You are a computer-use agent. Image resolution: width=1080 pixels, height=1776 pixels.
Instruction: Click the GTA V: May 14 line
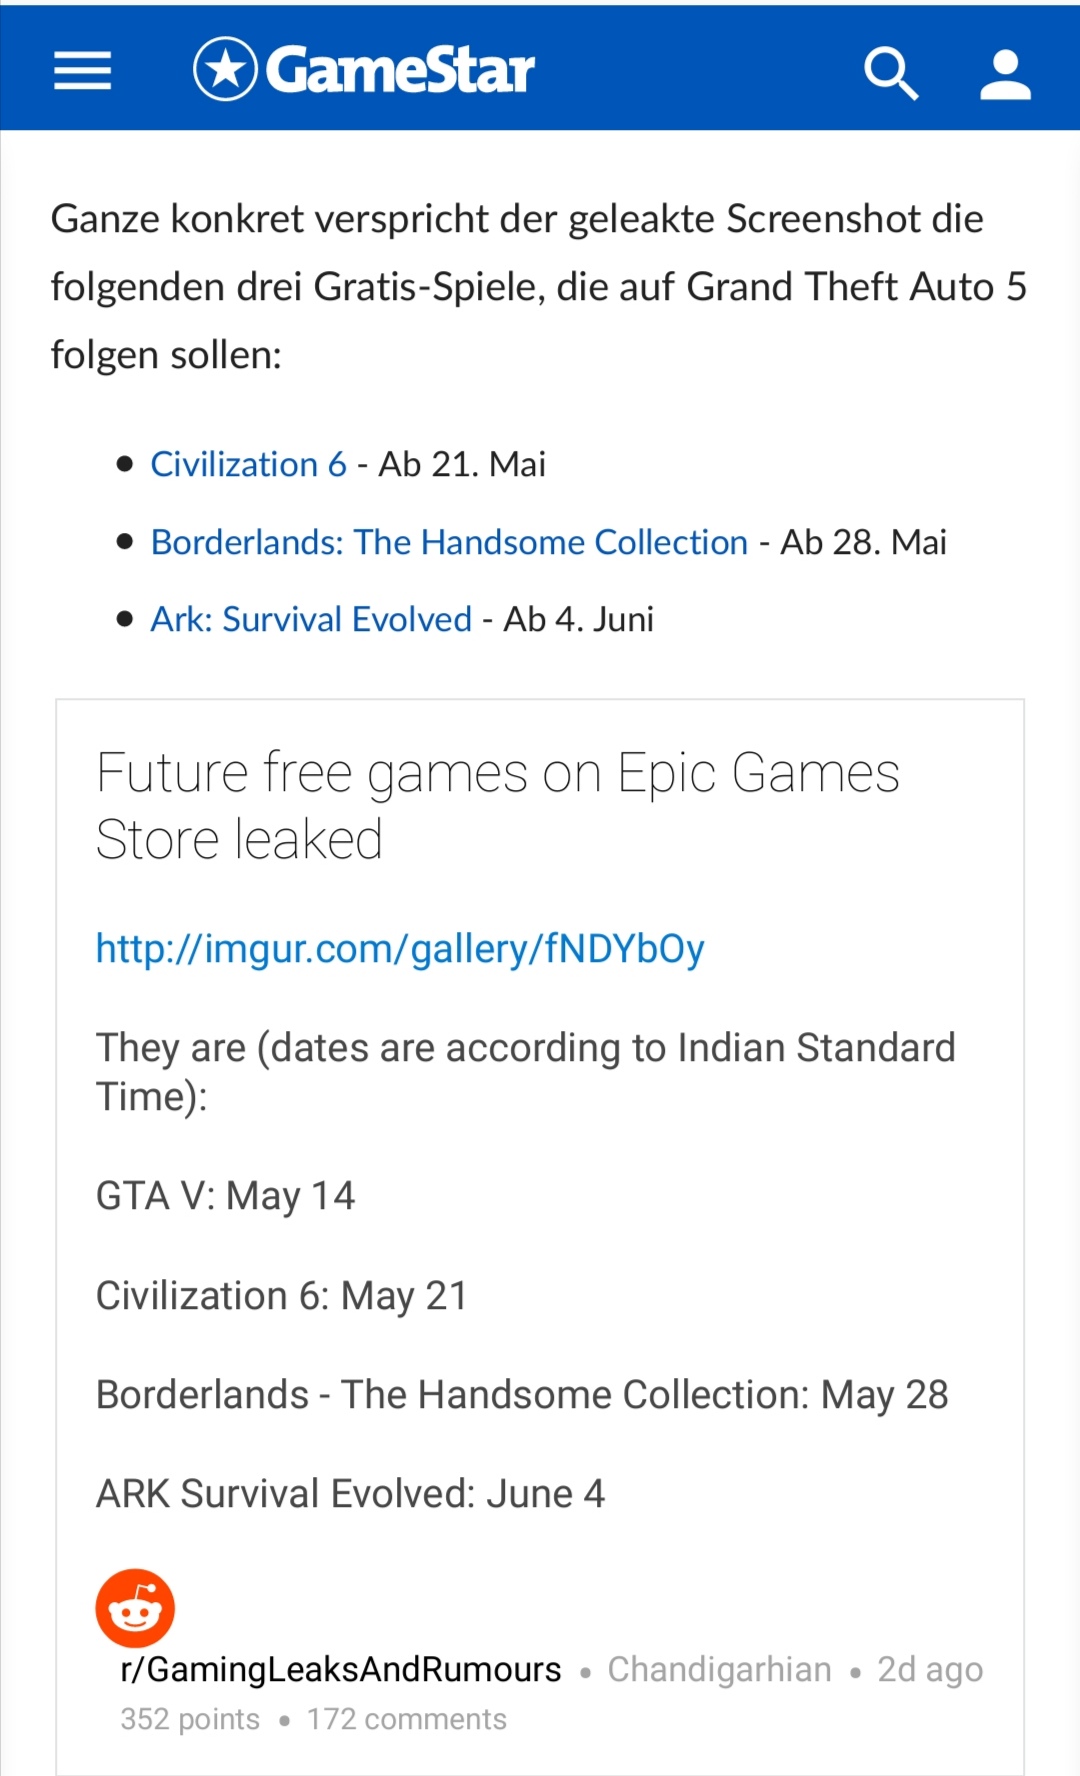225,1196
